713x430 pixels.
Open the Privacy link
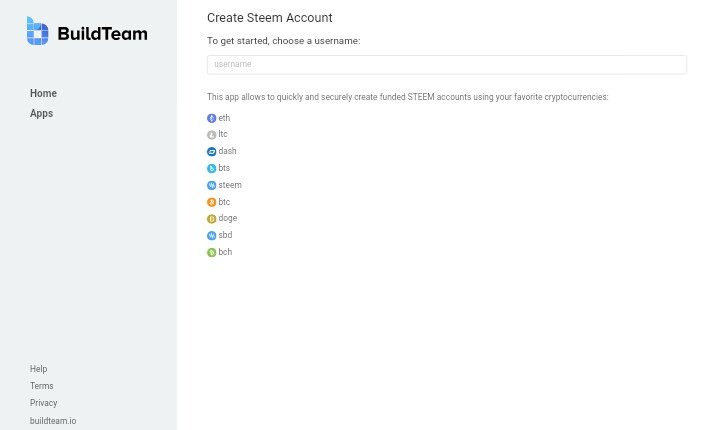tap(44, 403)
